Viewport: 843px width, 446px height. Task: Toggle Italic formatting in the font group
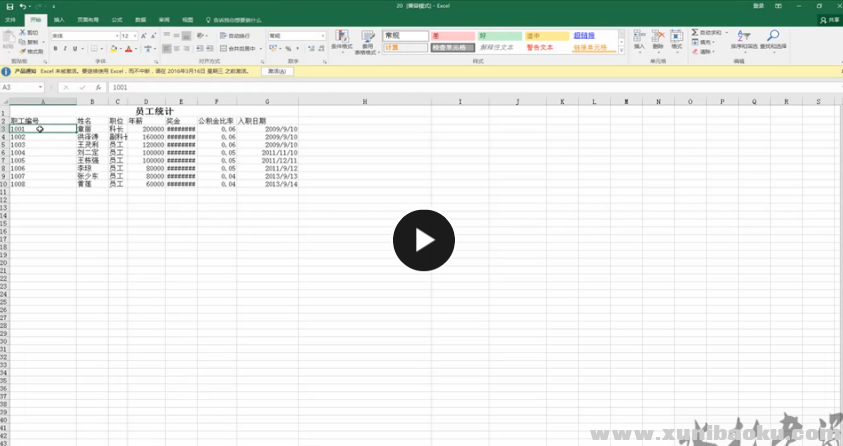point(66,48)
